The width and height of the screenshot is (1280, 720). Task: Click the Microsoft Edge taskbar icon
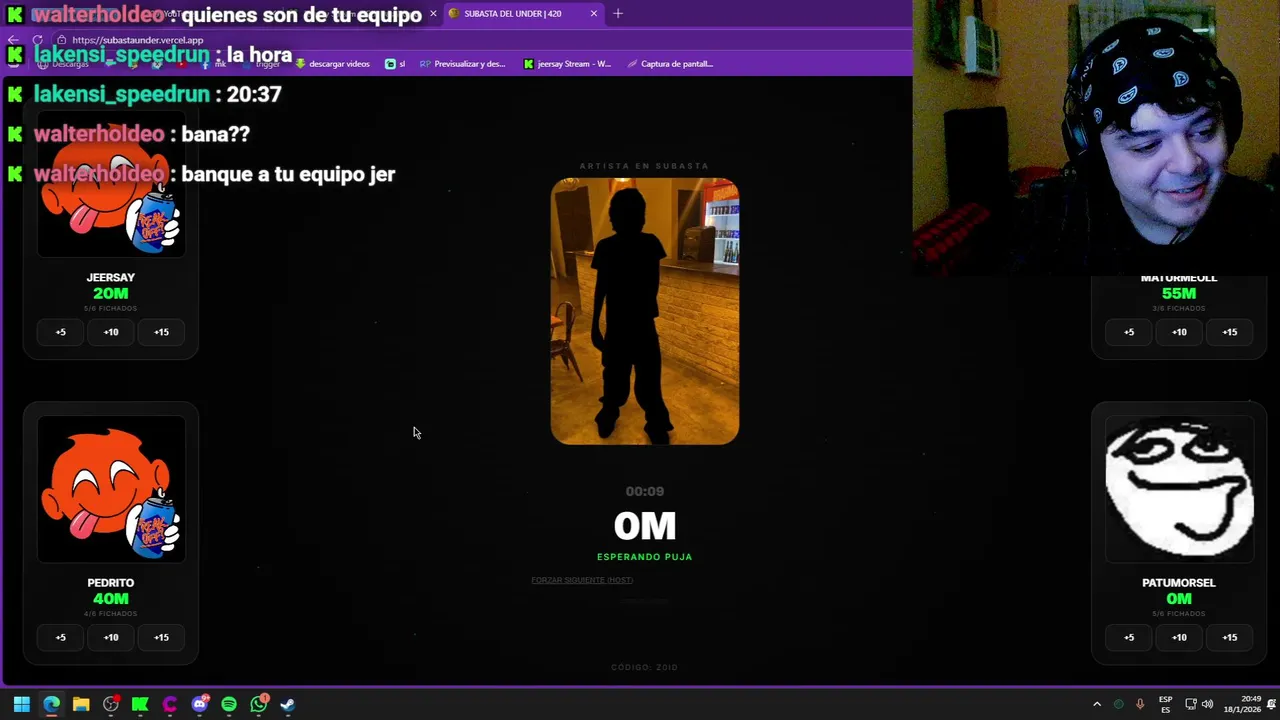click(51, 704)
